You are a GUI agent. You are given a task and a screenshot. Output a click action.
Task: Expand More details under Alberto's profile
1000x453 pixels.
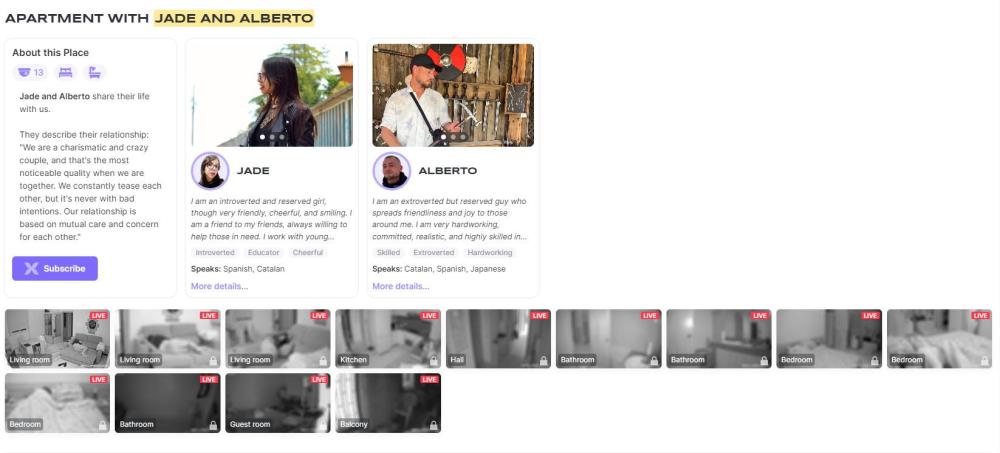400,286
